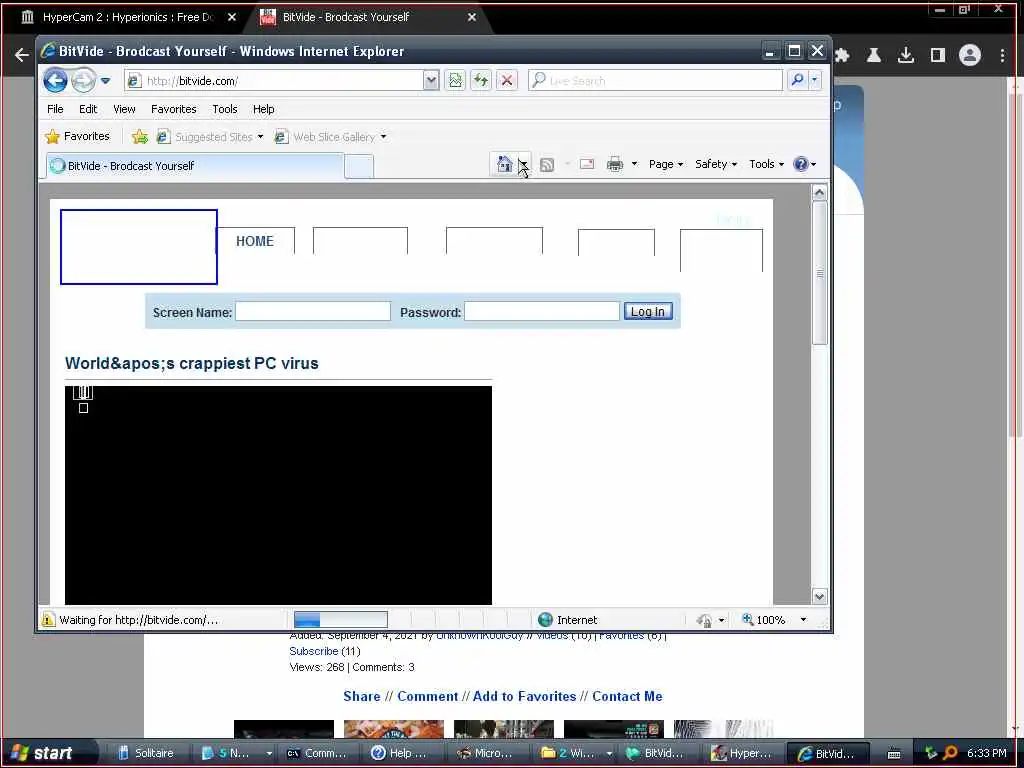Click the 100% zoom level button
The width and height of the screenshot is (1024, 768).
click(x=764, y=620)
